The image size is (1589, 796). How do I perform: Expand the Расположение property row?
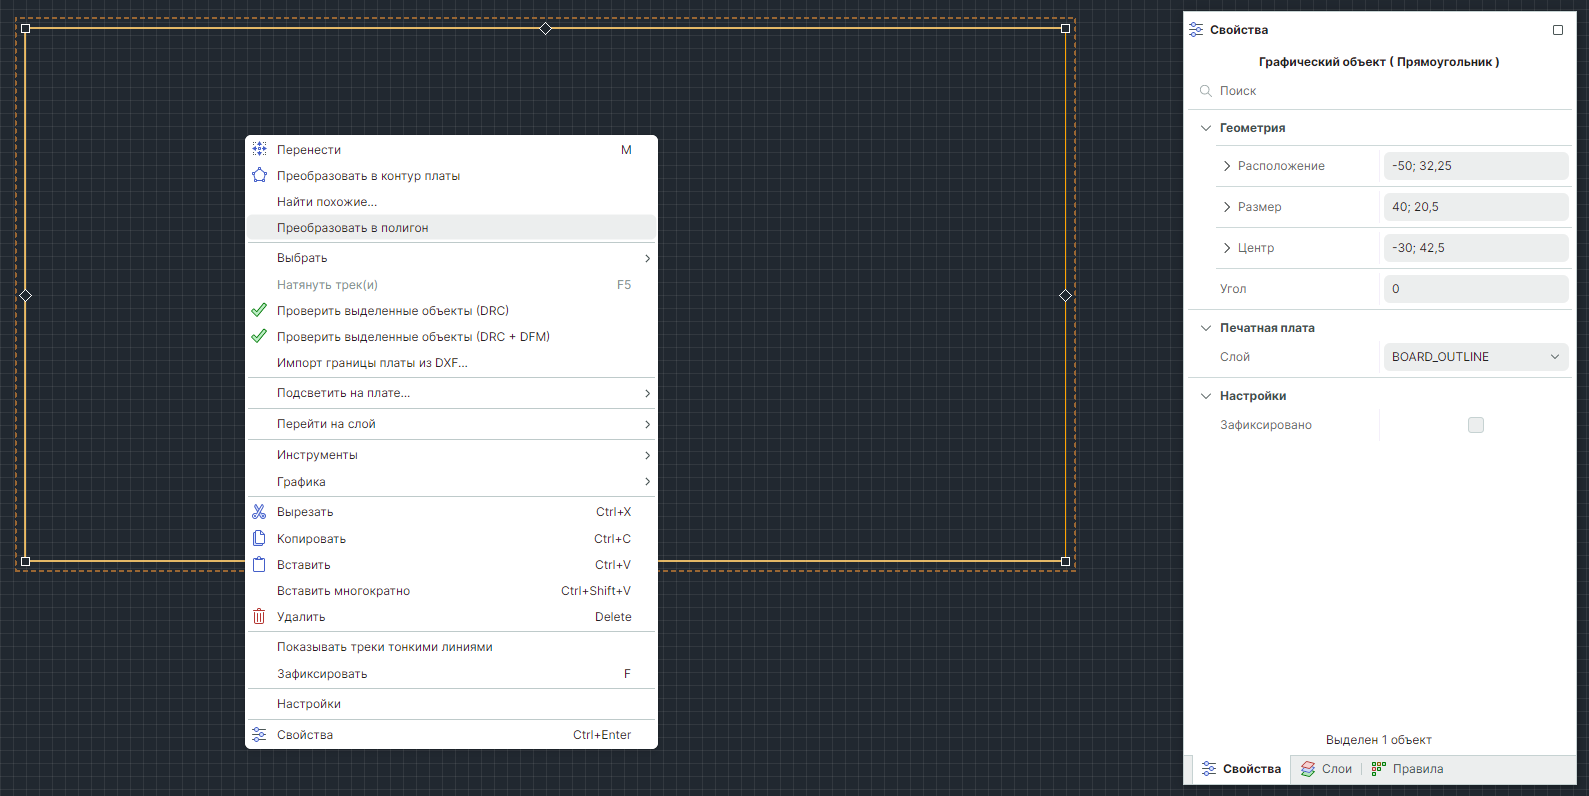click(x=1227, y=166)
